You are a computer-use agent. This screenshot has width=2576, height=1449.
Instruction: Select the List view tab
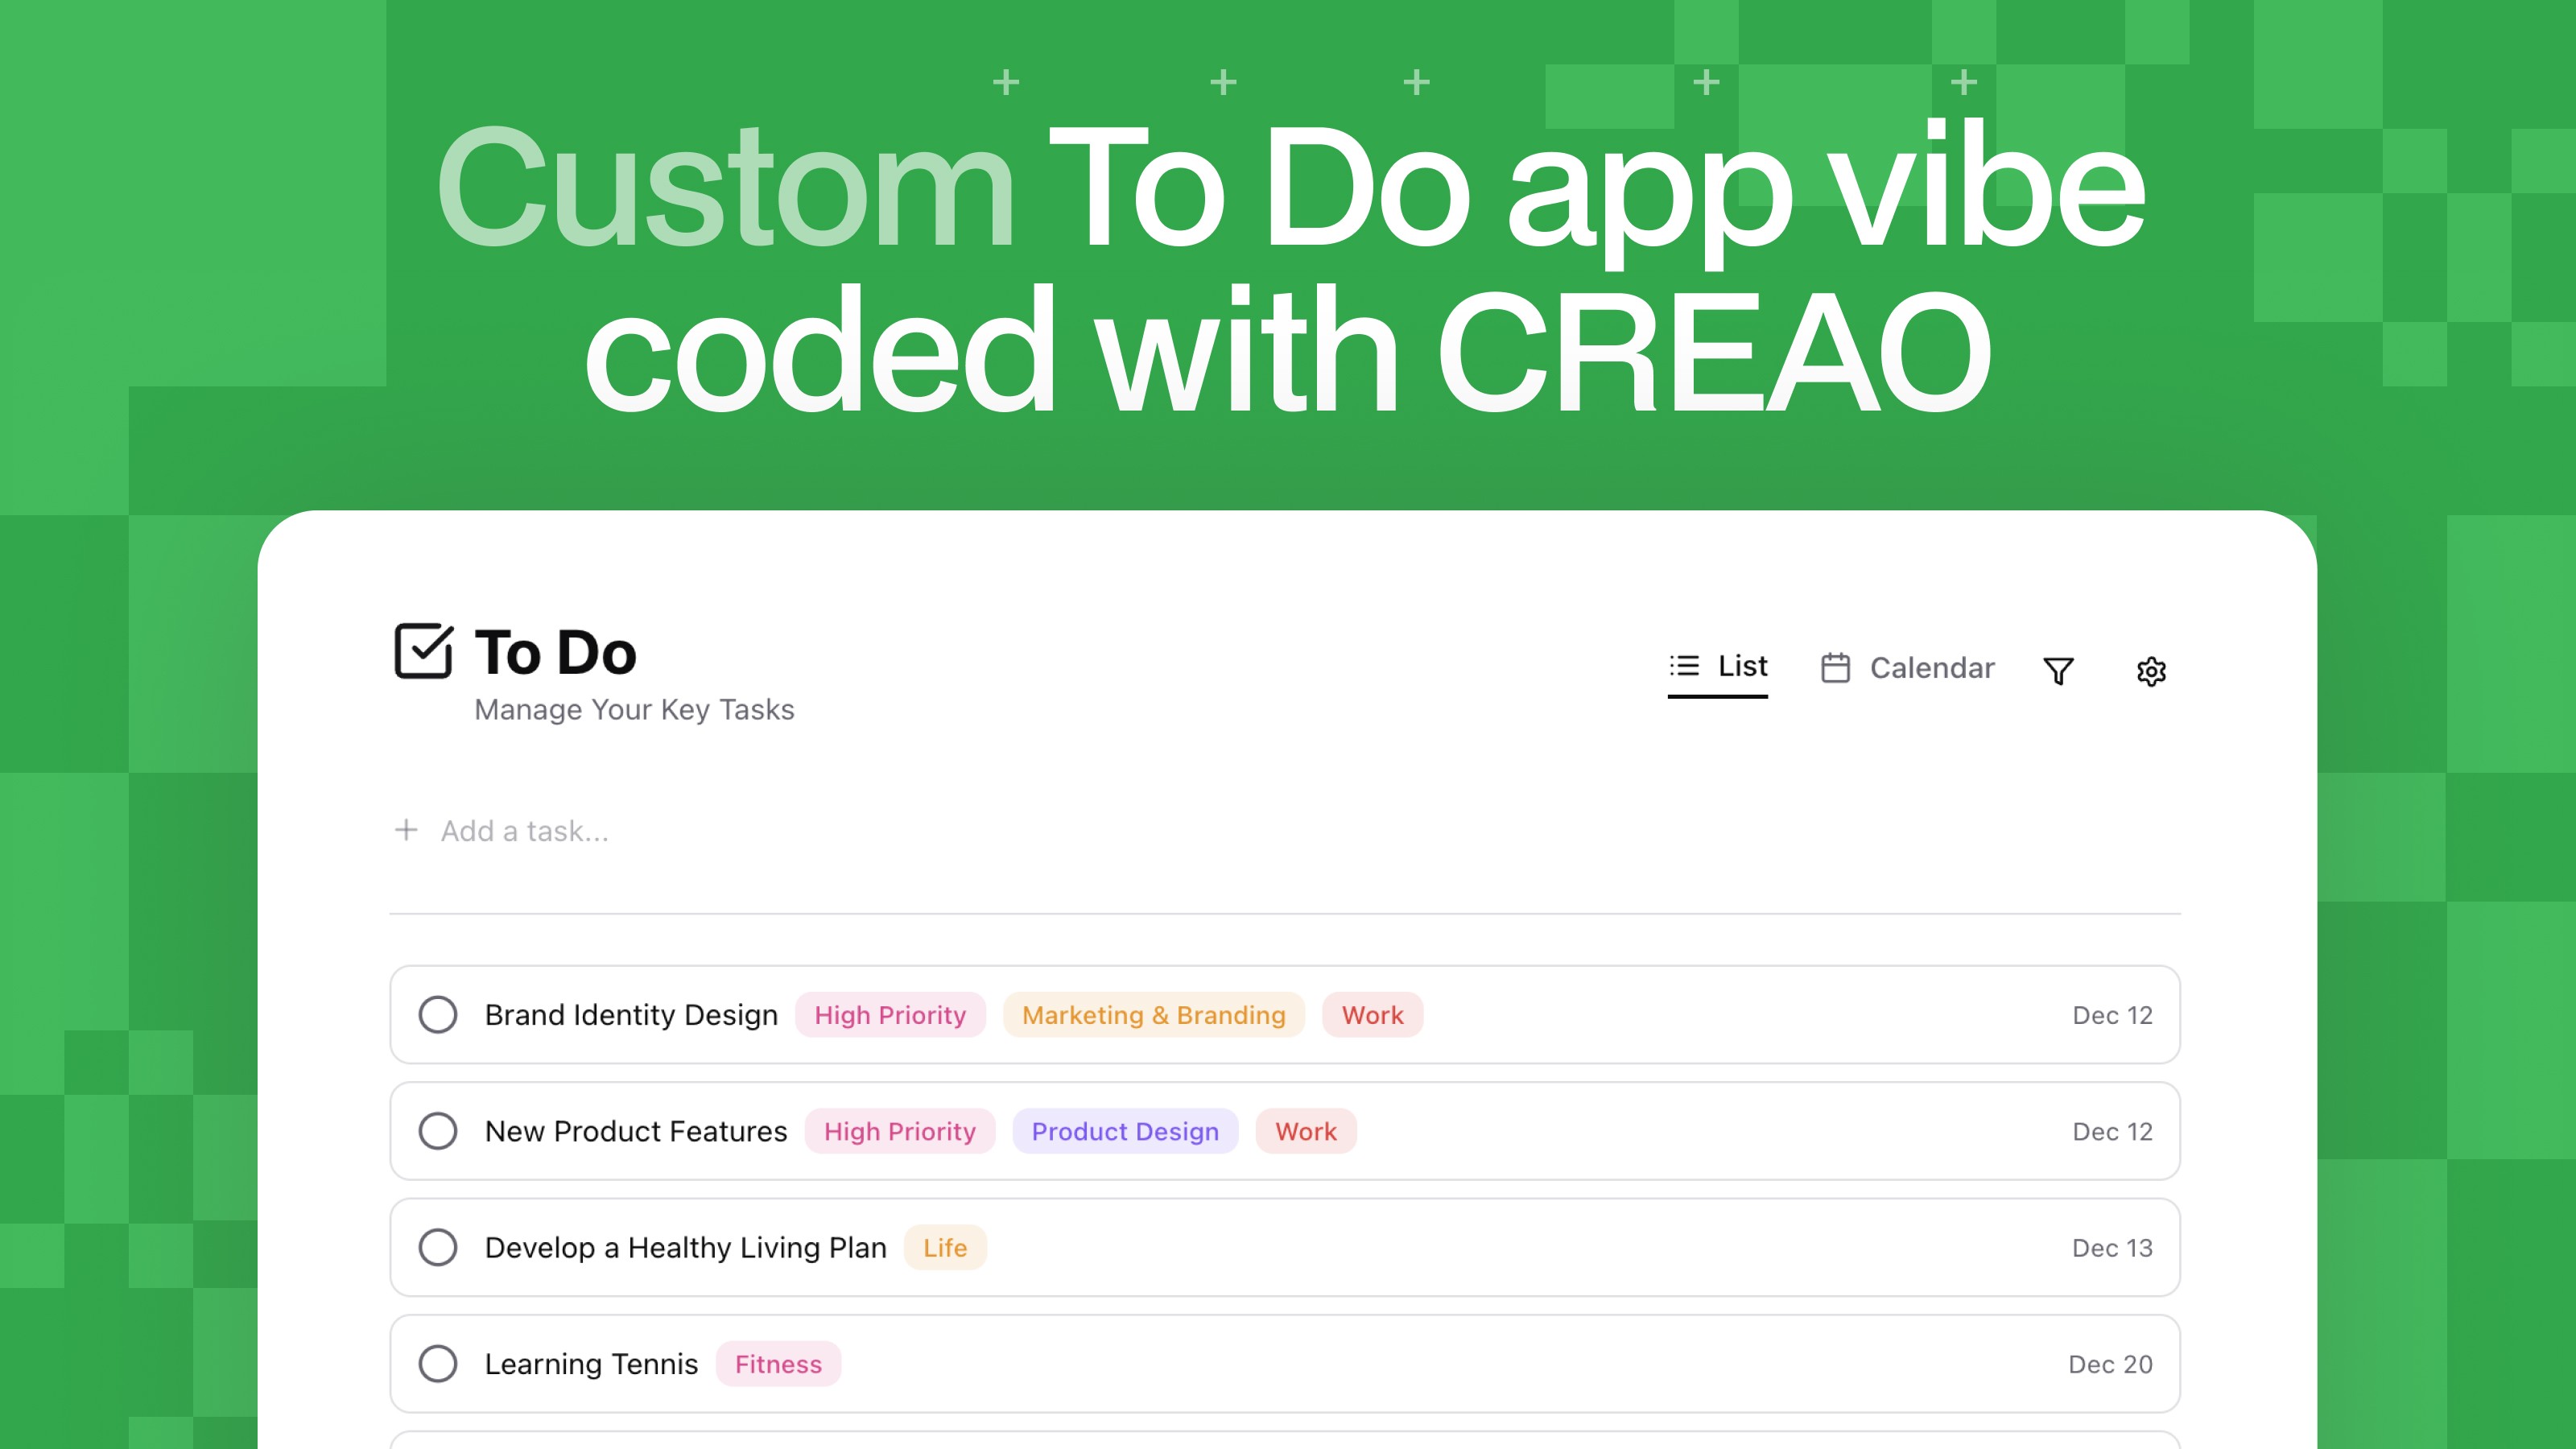tap(1741, 666)
